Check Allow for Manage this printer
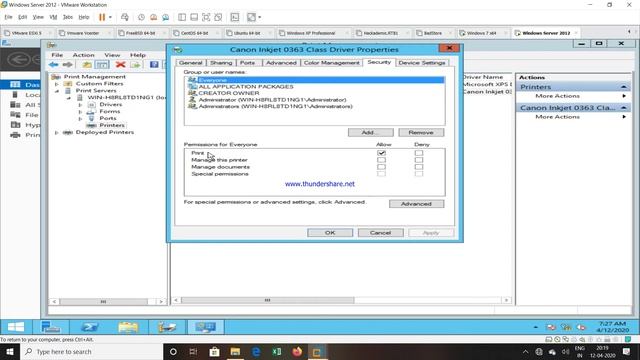The height and width of the screenshot is (360, 640). 381,160
